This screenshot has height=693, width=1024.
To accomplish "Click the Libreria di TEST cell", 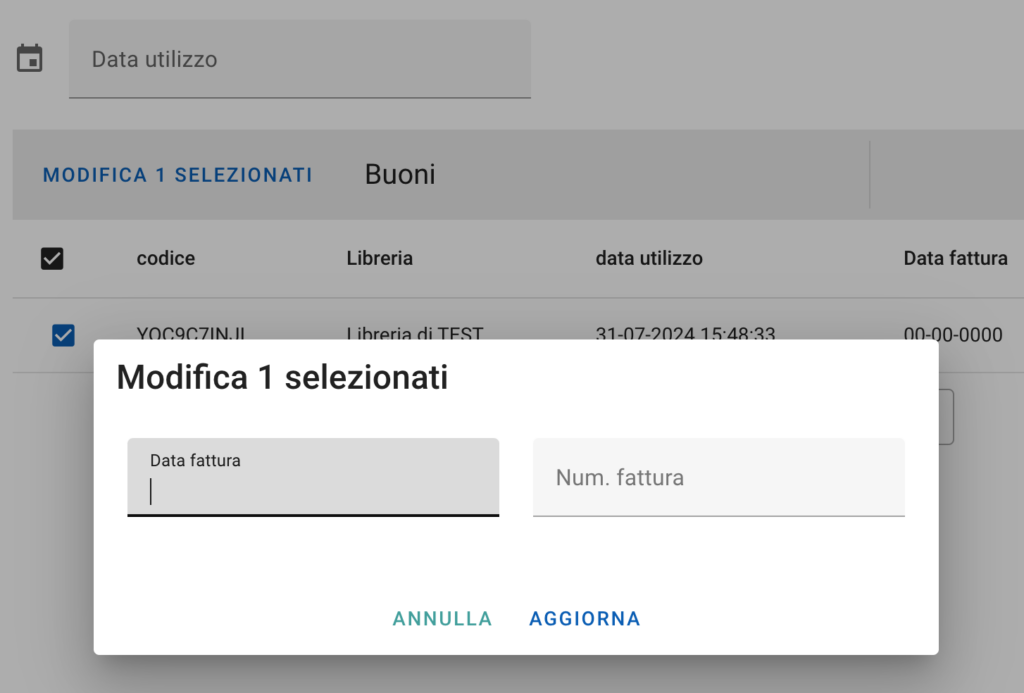I will 415,334.
